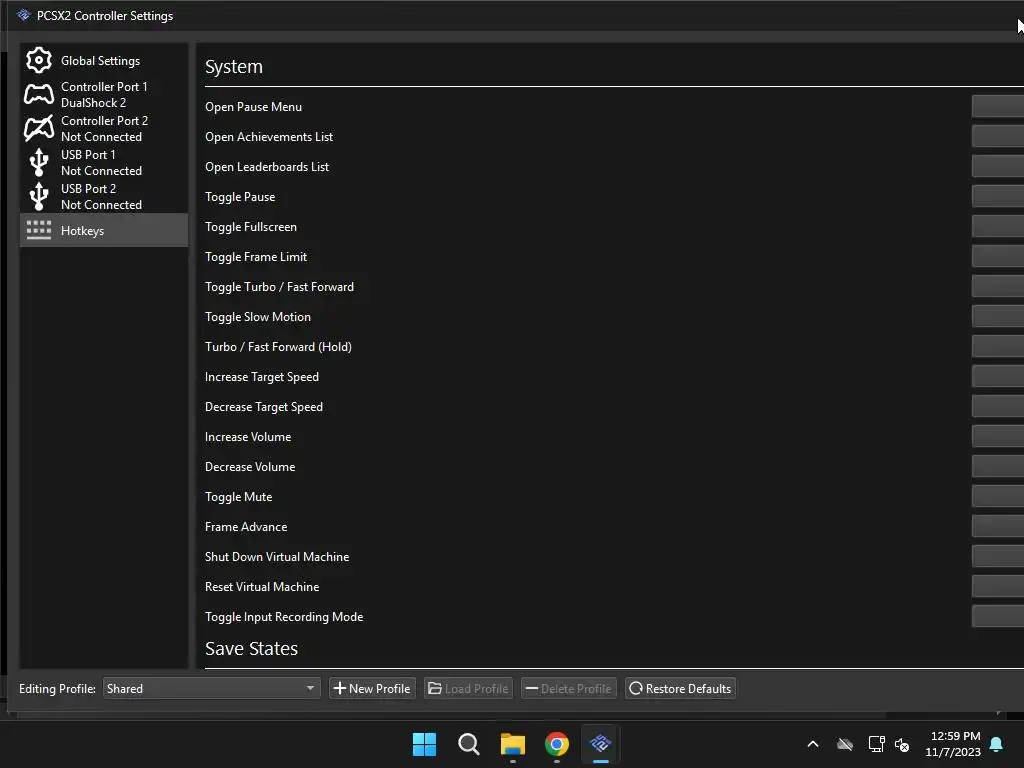The height and width of the screenshot is (768, 1024).
Task: Click the USB Port 2 icon
Action: point(39,197)
